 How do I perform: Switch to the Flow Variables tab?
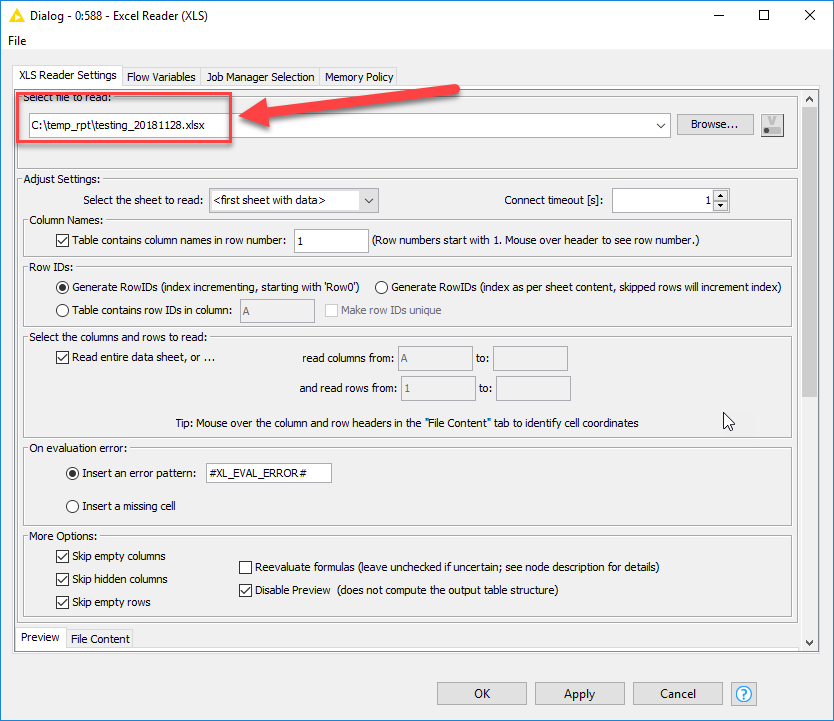tap(161, 77)
